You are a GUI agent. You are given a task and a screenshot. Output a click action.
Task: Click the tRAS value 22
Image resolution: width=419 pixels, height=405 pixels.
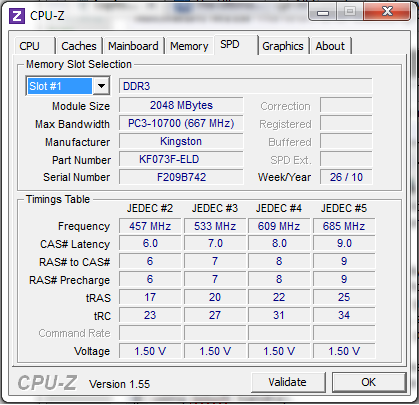pos(279,297)
